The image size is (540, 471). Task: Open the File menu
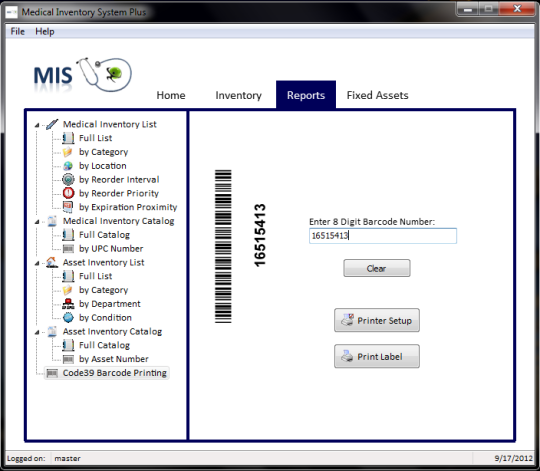18,32
